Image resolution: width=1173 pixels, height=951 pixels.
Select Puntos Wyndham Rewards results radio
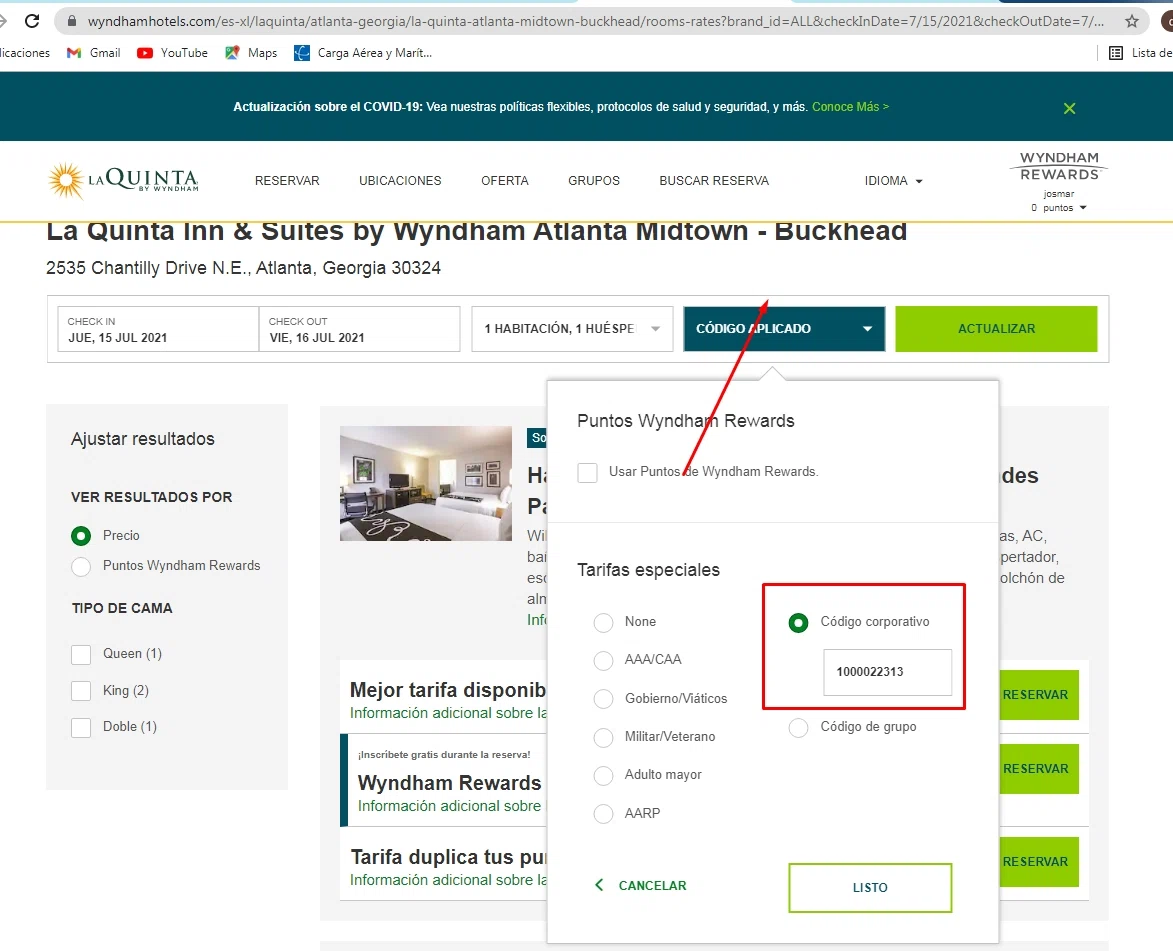pos(81,566)
